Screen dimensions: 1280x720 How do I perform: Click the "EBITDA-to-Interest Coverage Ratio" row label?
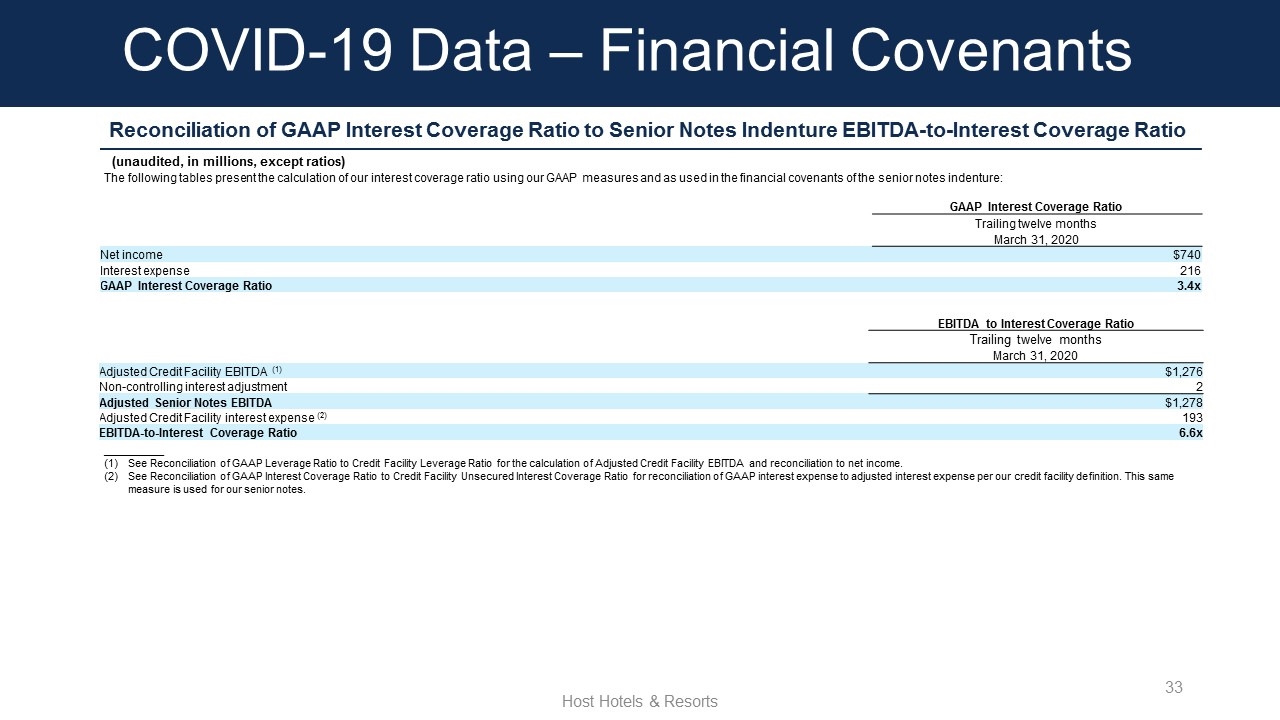(x=198, y=433)
